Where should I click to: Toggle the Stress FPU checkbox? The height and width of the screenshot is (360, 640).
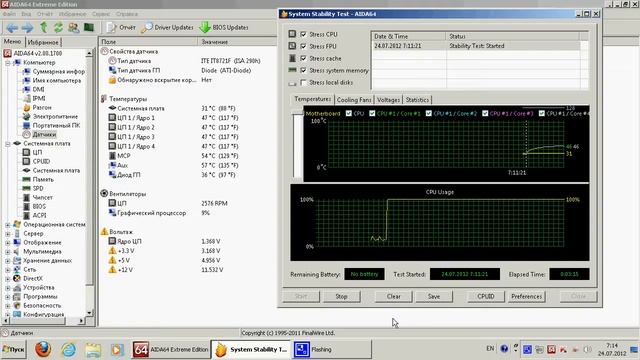tap(303, 46)
